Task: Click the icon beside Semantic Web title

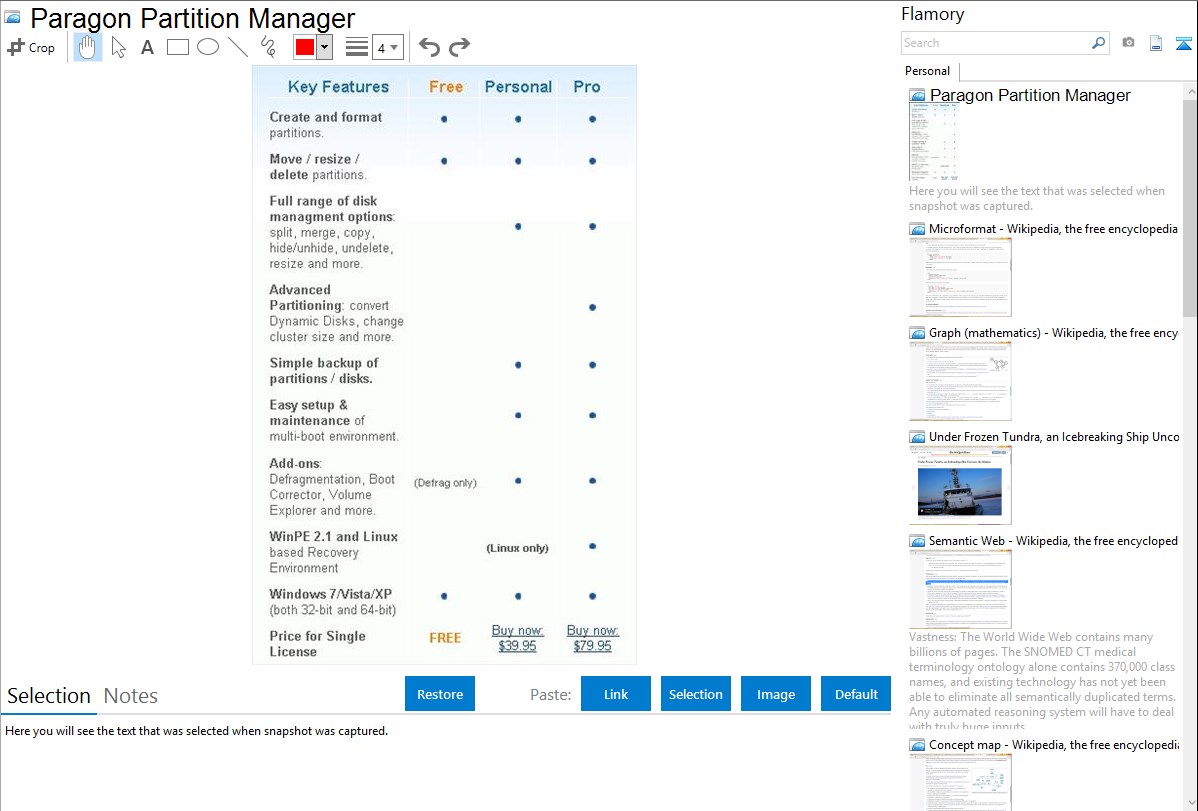Action: click(x=917, y=540)
